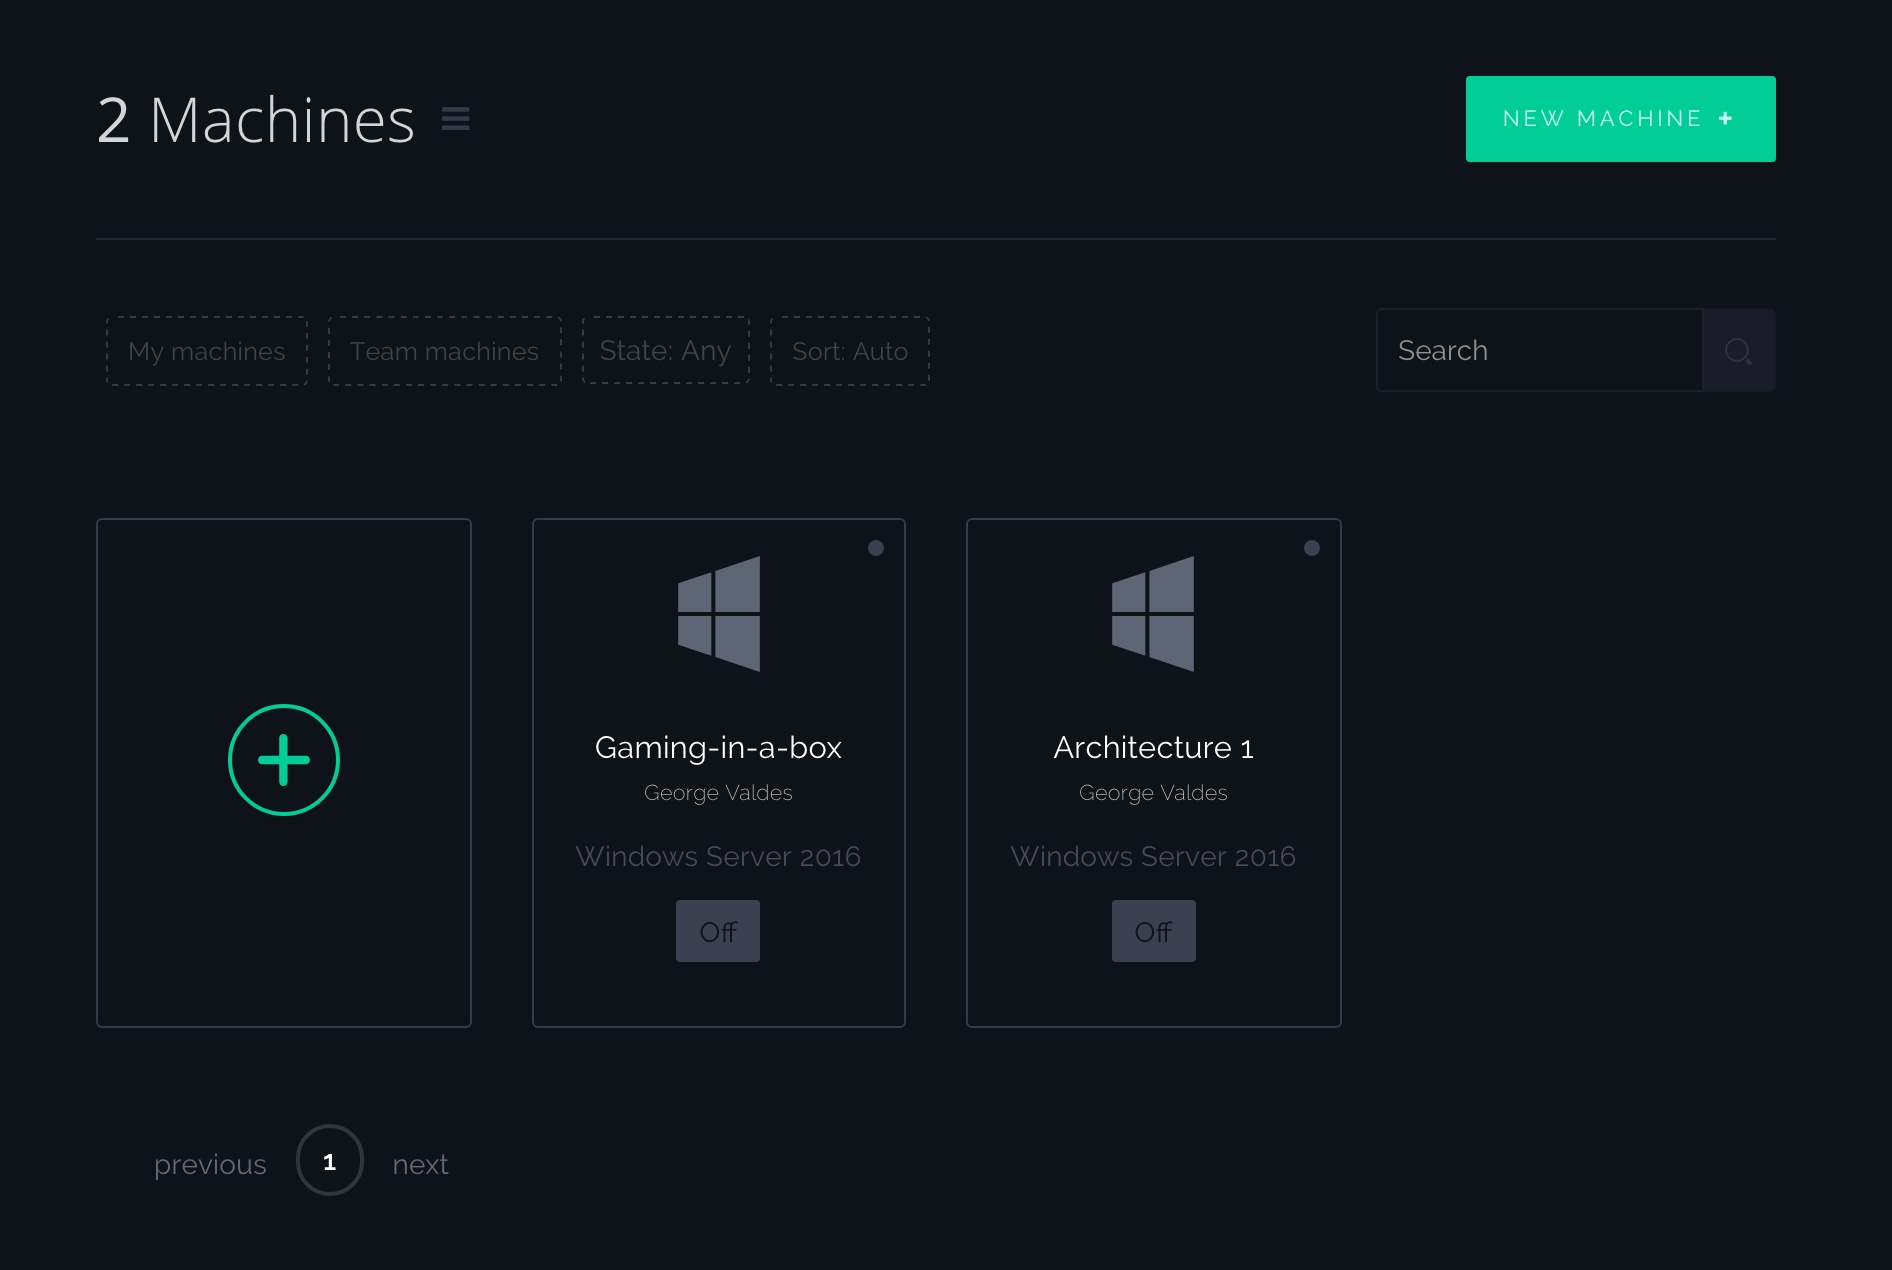Toggle the Off power button for Gaming-in-a-box
Screen dimensions: 1892x1270
[x=718, y=931]
